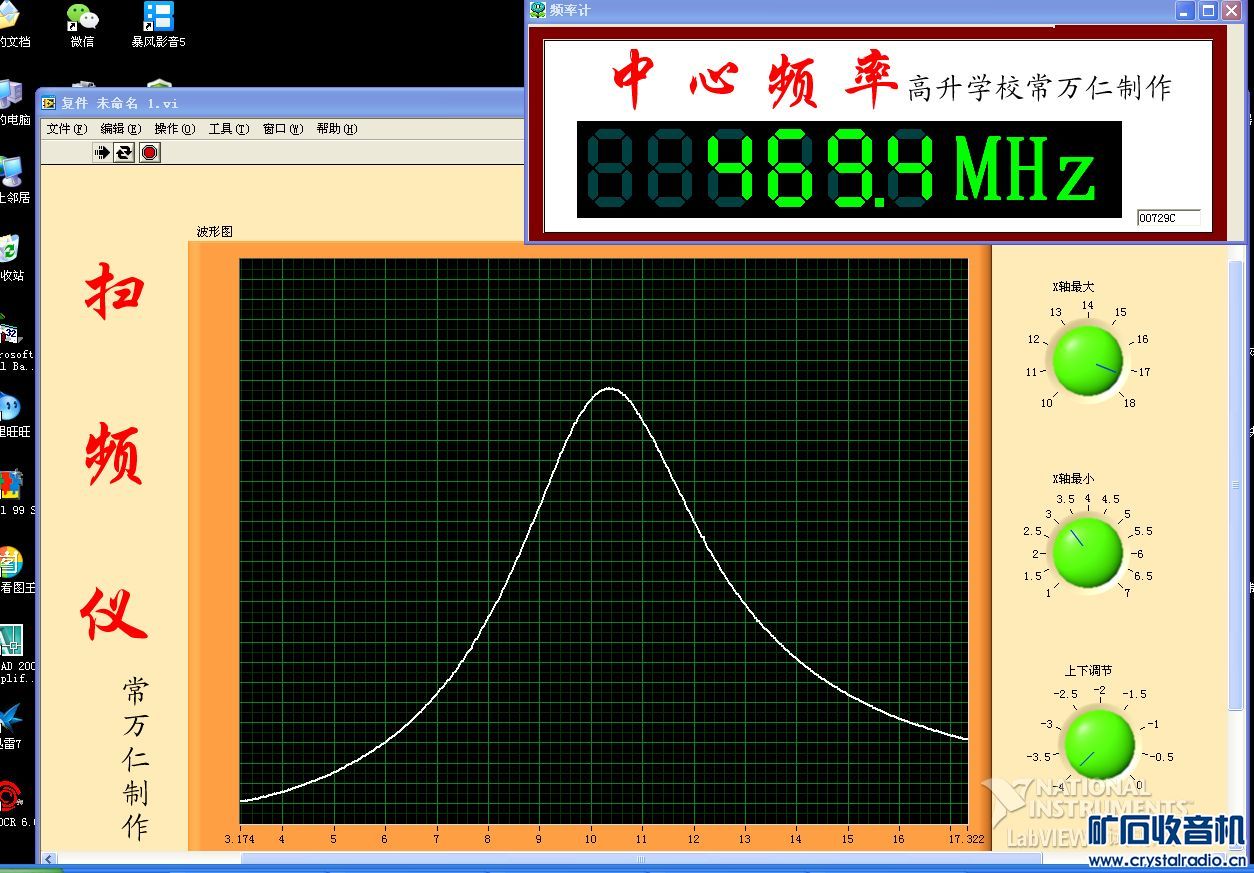Click the green frequency digit display

click(849, 169)
